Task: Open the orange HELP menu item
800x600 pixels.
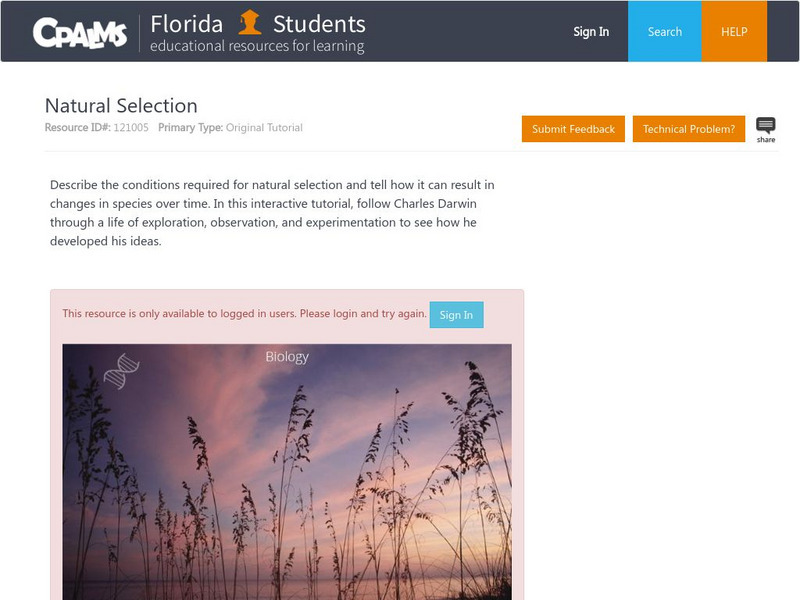Action: click(x=735, y=32)
